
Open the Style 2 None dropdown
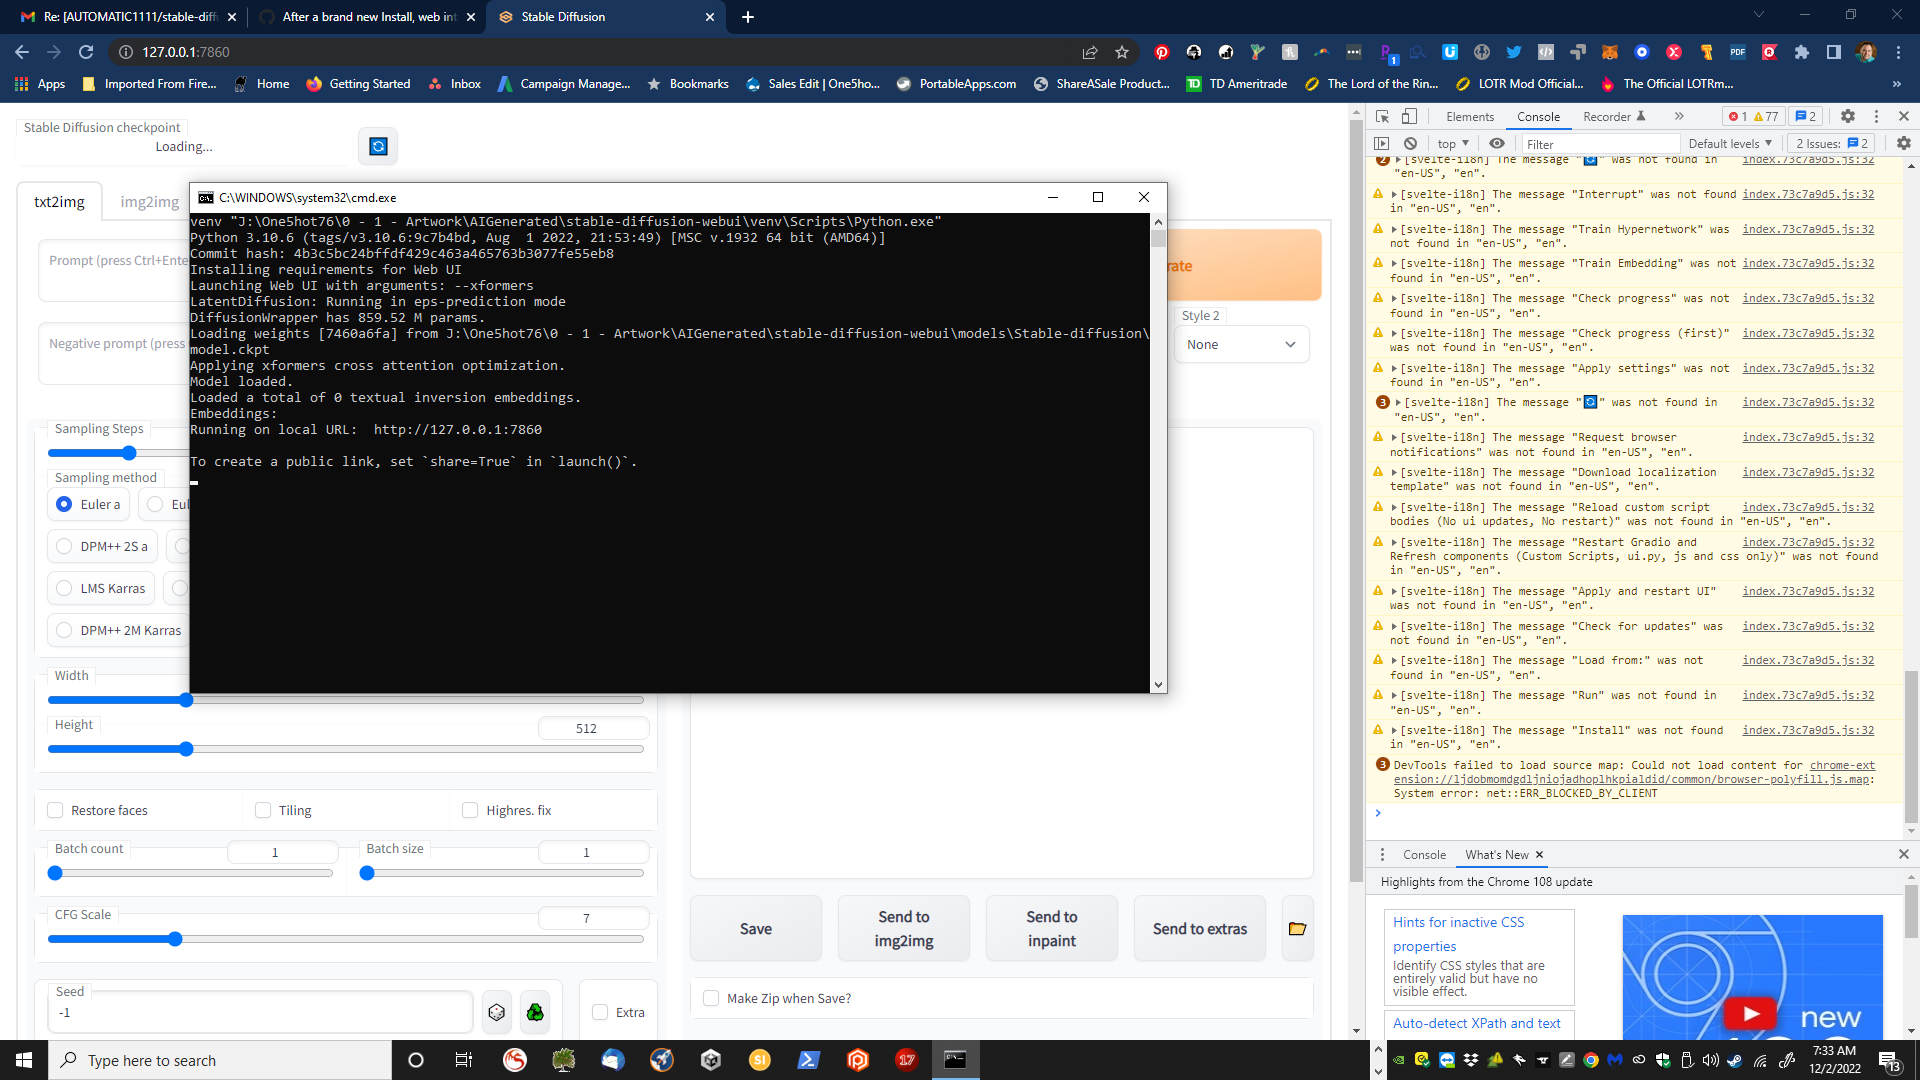coord(1241,344)
